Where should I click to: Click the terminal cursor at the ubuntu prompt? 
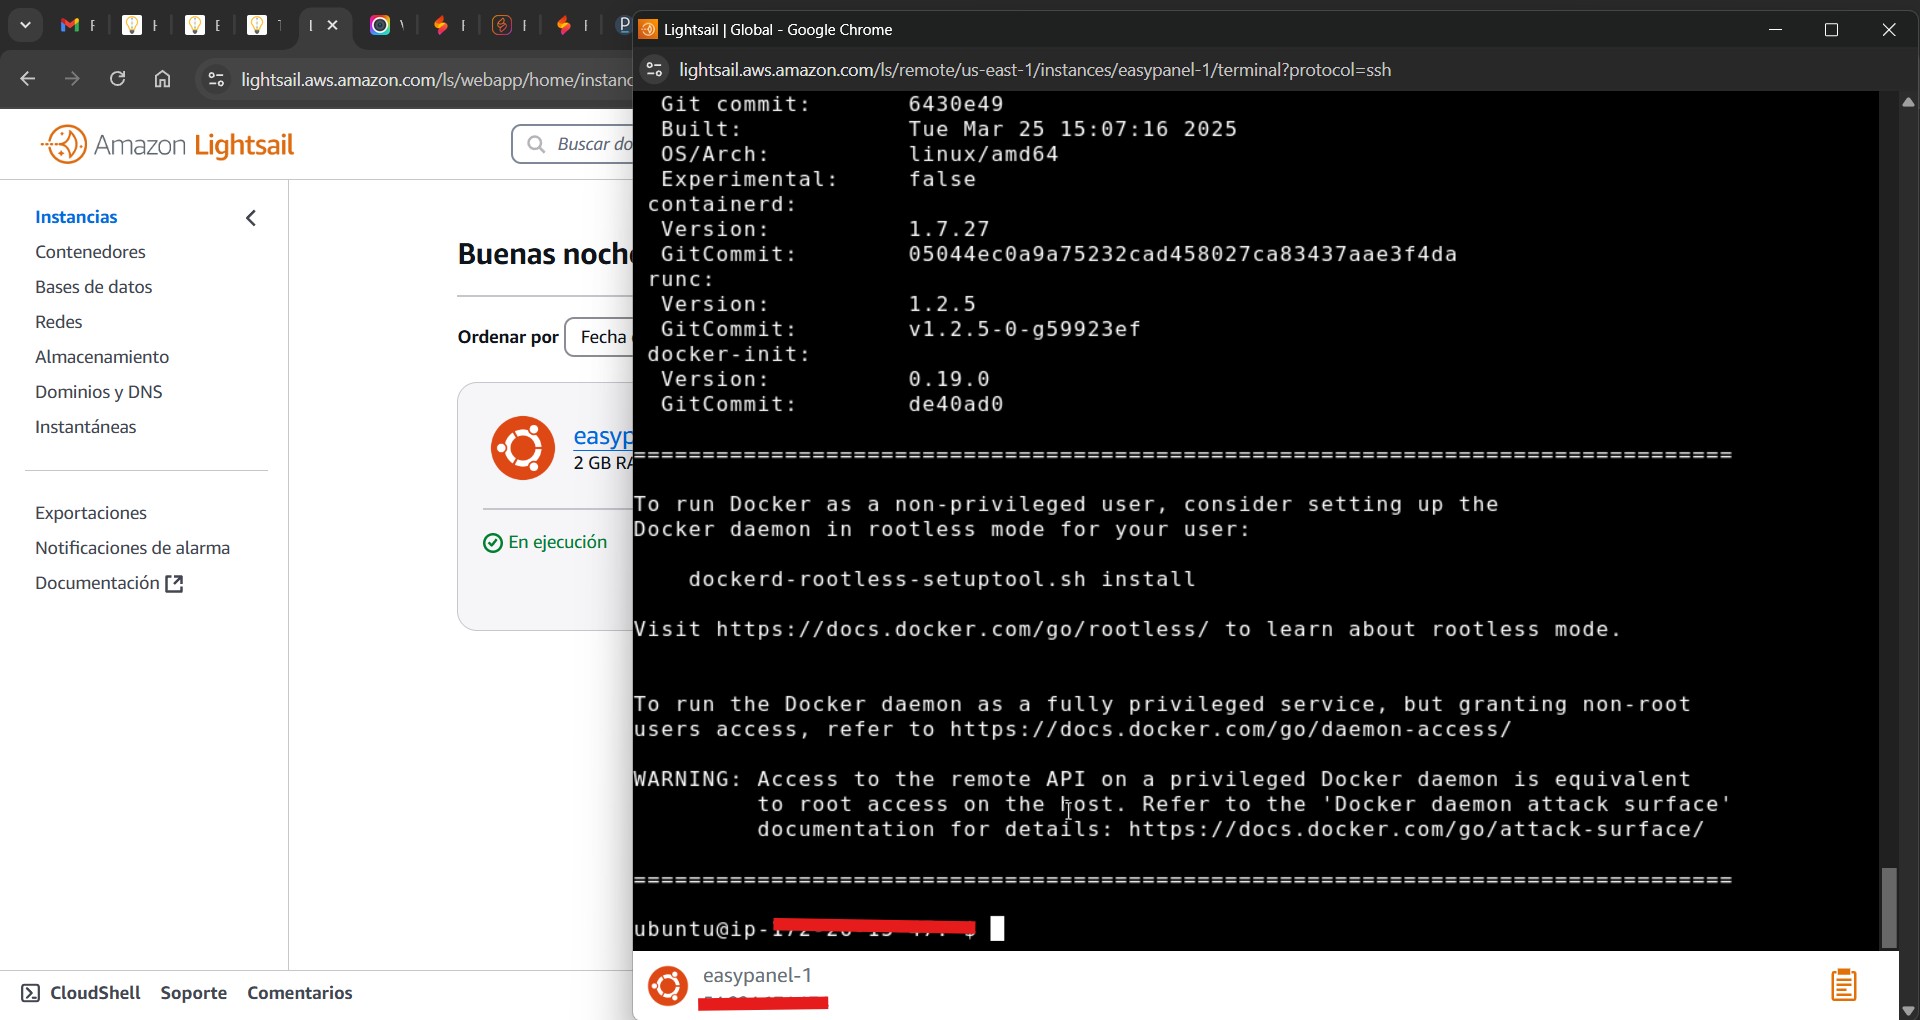coord(997,929)
